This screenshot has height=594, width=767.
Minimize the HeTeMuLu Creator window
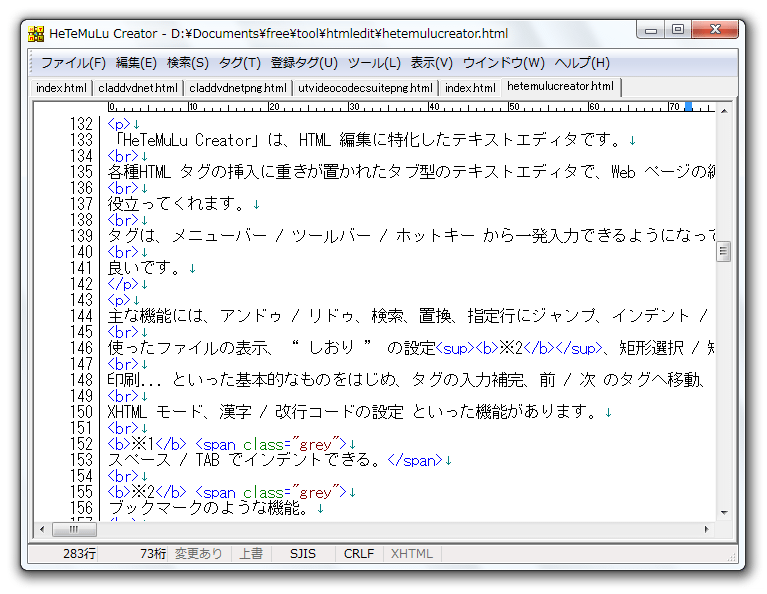point(651,30)
